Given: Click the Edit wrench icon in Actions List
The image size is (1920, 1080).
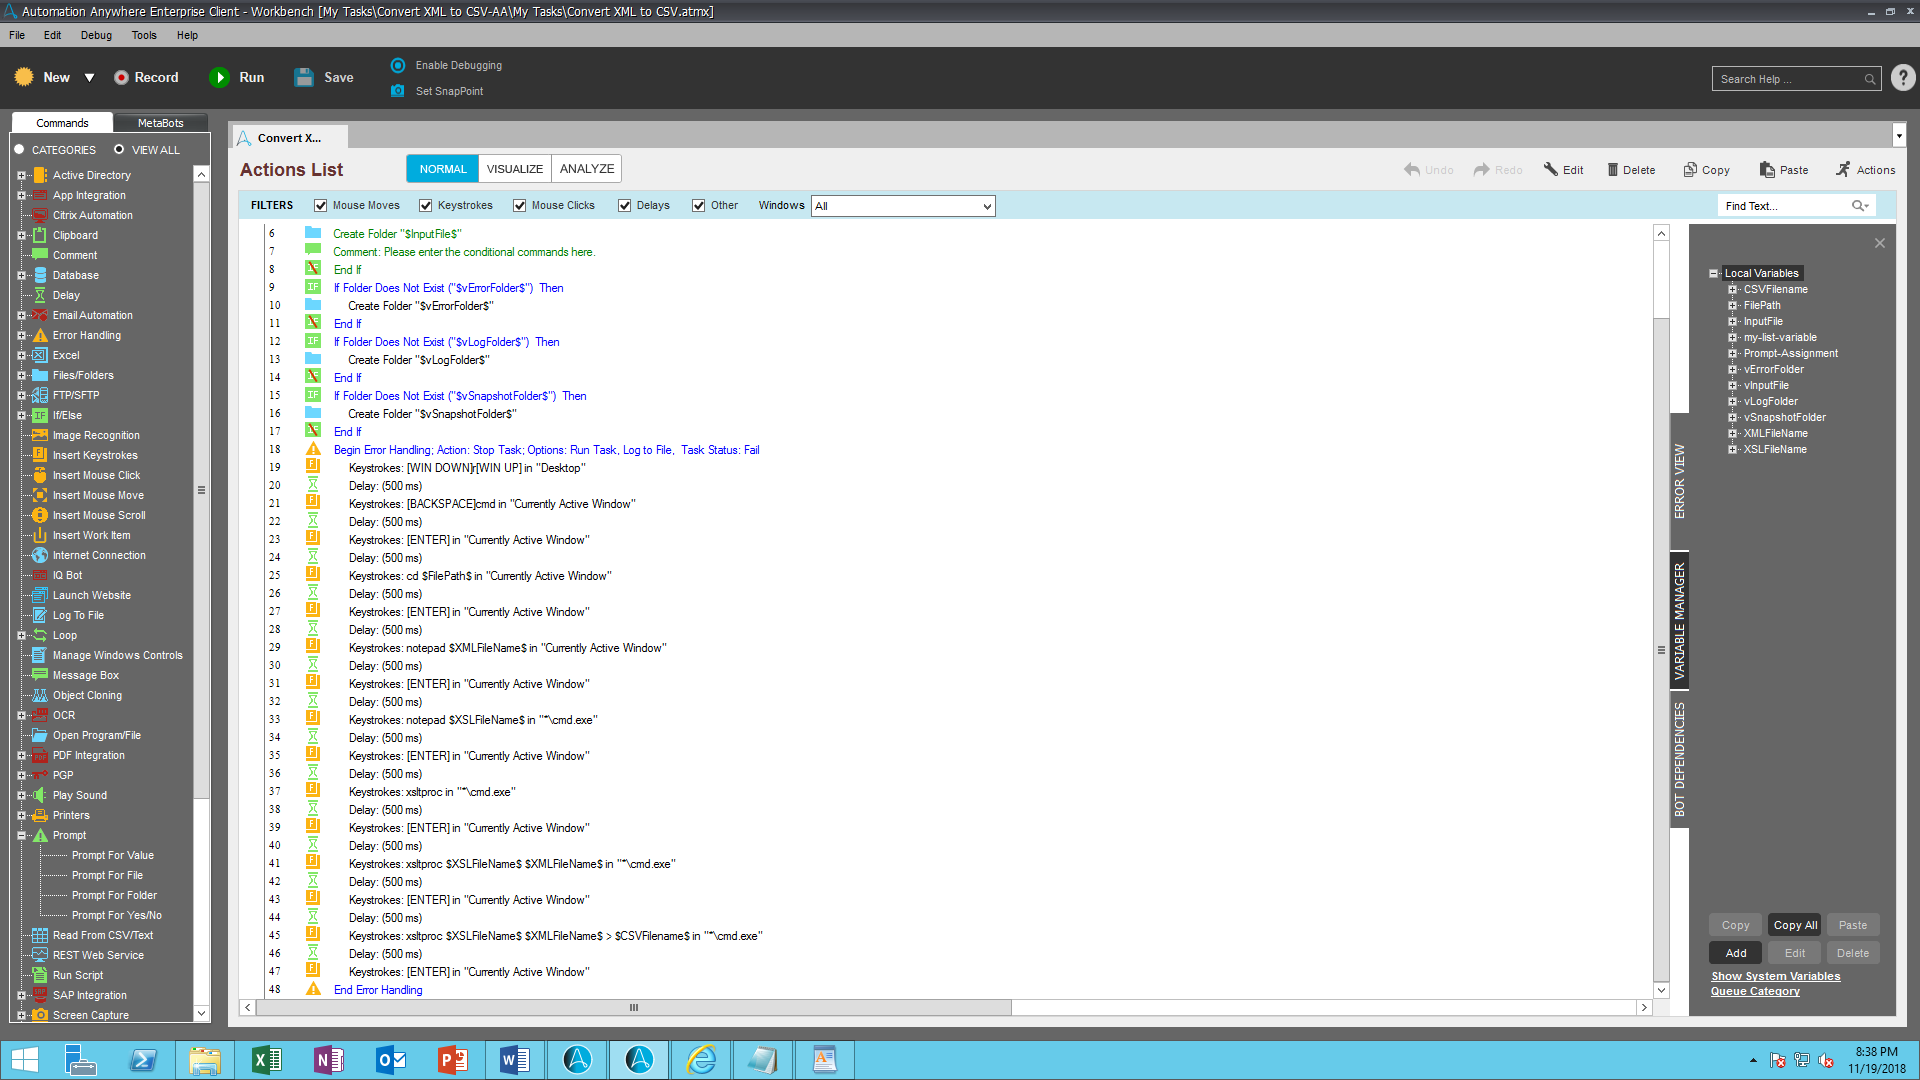Looking at the screenshot, I should click(x=1551, y=170).
